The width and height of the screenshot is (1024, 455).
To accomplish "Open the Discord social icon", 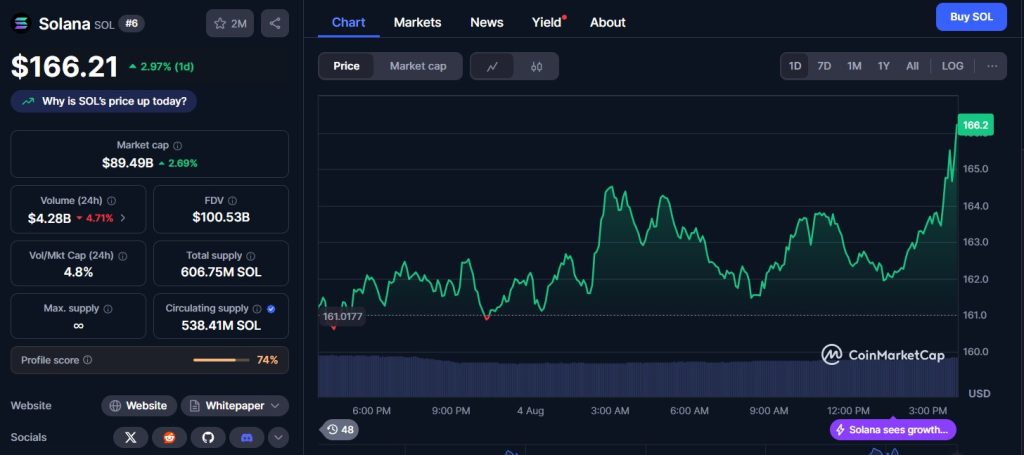I will click(x=245, y=437).
